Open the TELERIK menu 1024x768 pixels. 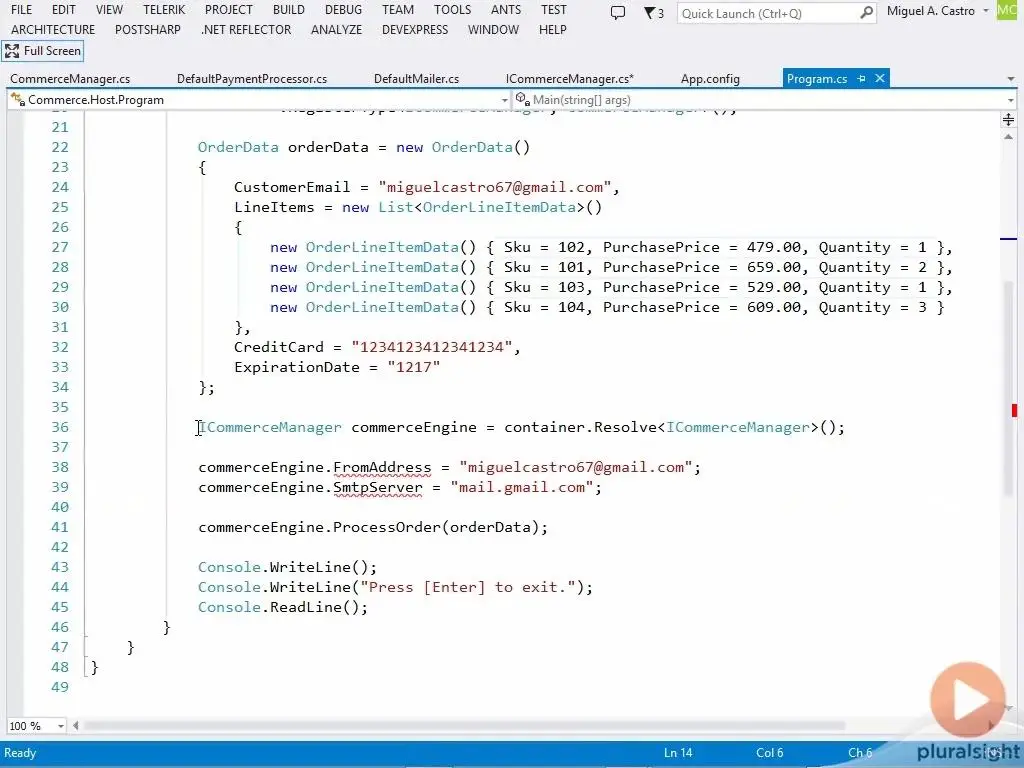pyautogui.click(x=164, y=10)
